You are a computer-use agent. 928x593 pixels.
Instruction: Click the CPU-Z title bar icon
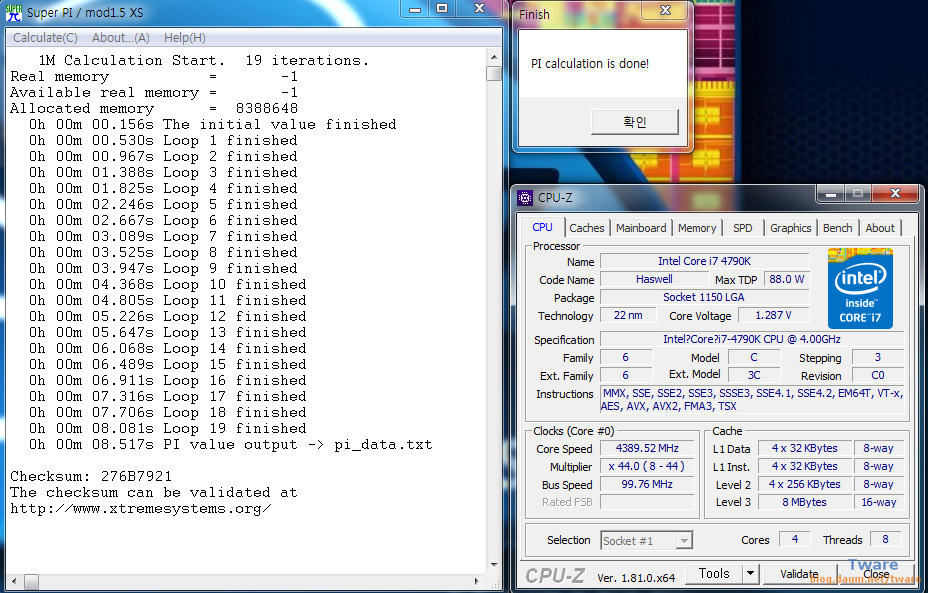(525, 198)
